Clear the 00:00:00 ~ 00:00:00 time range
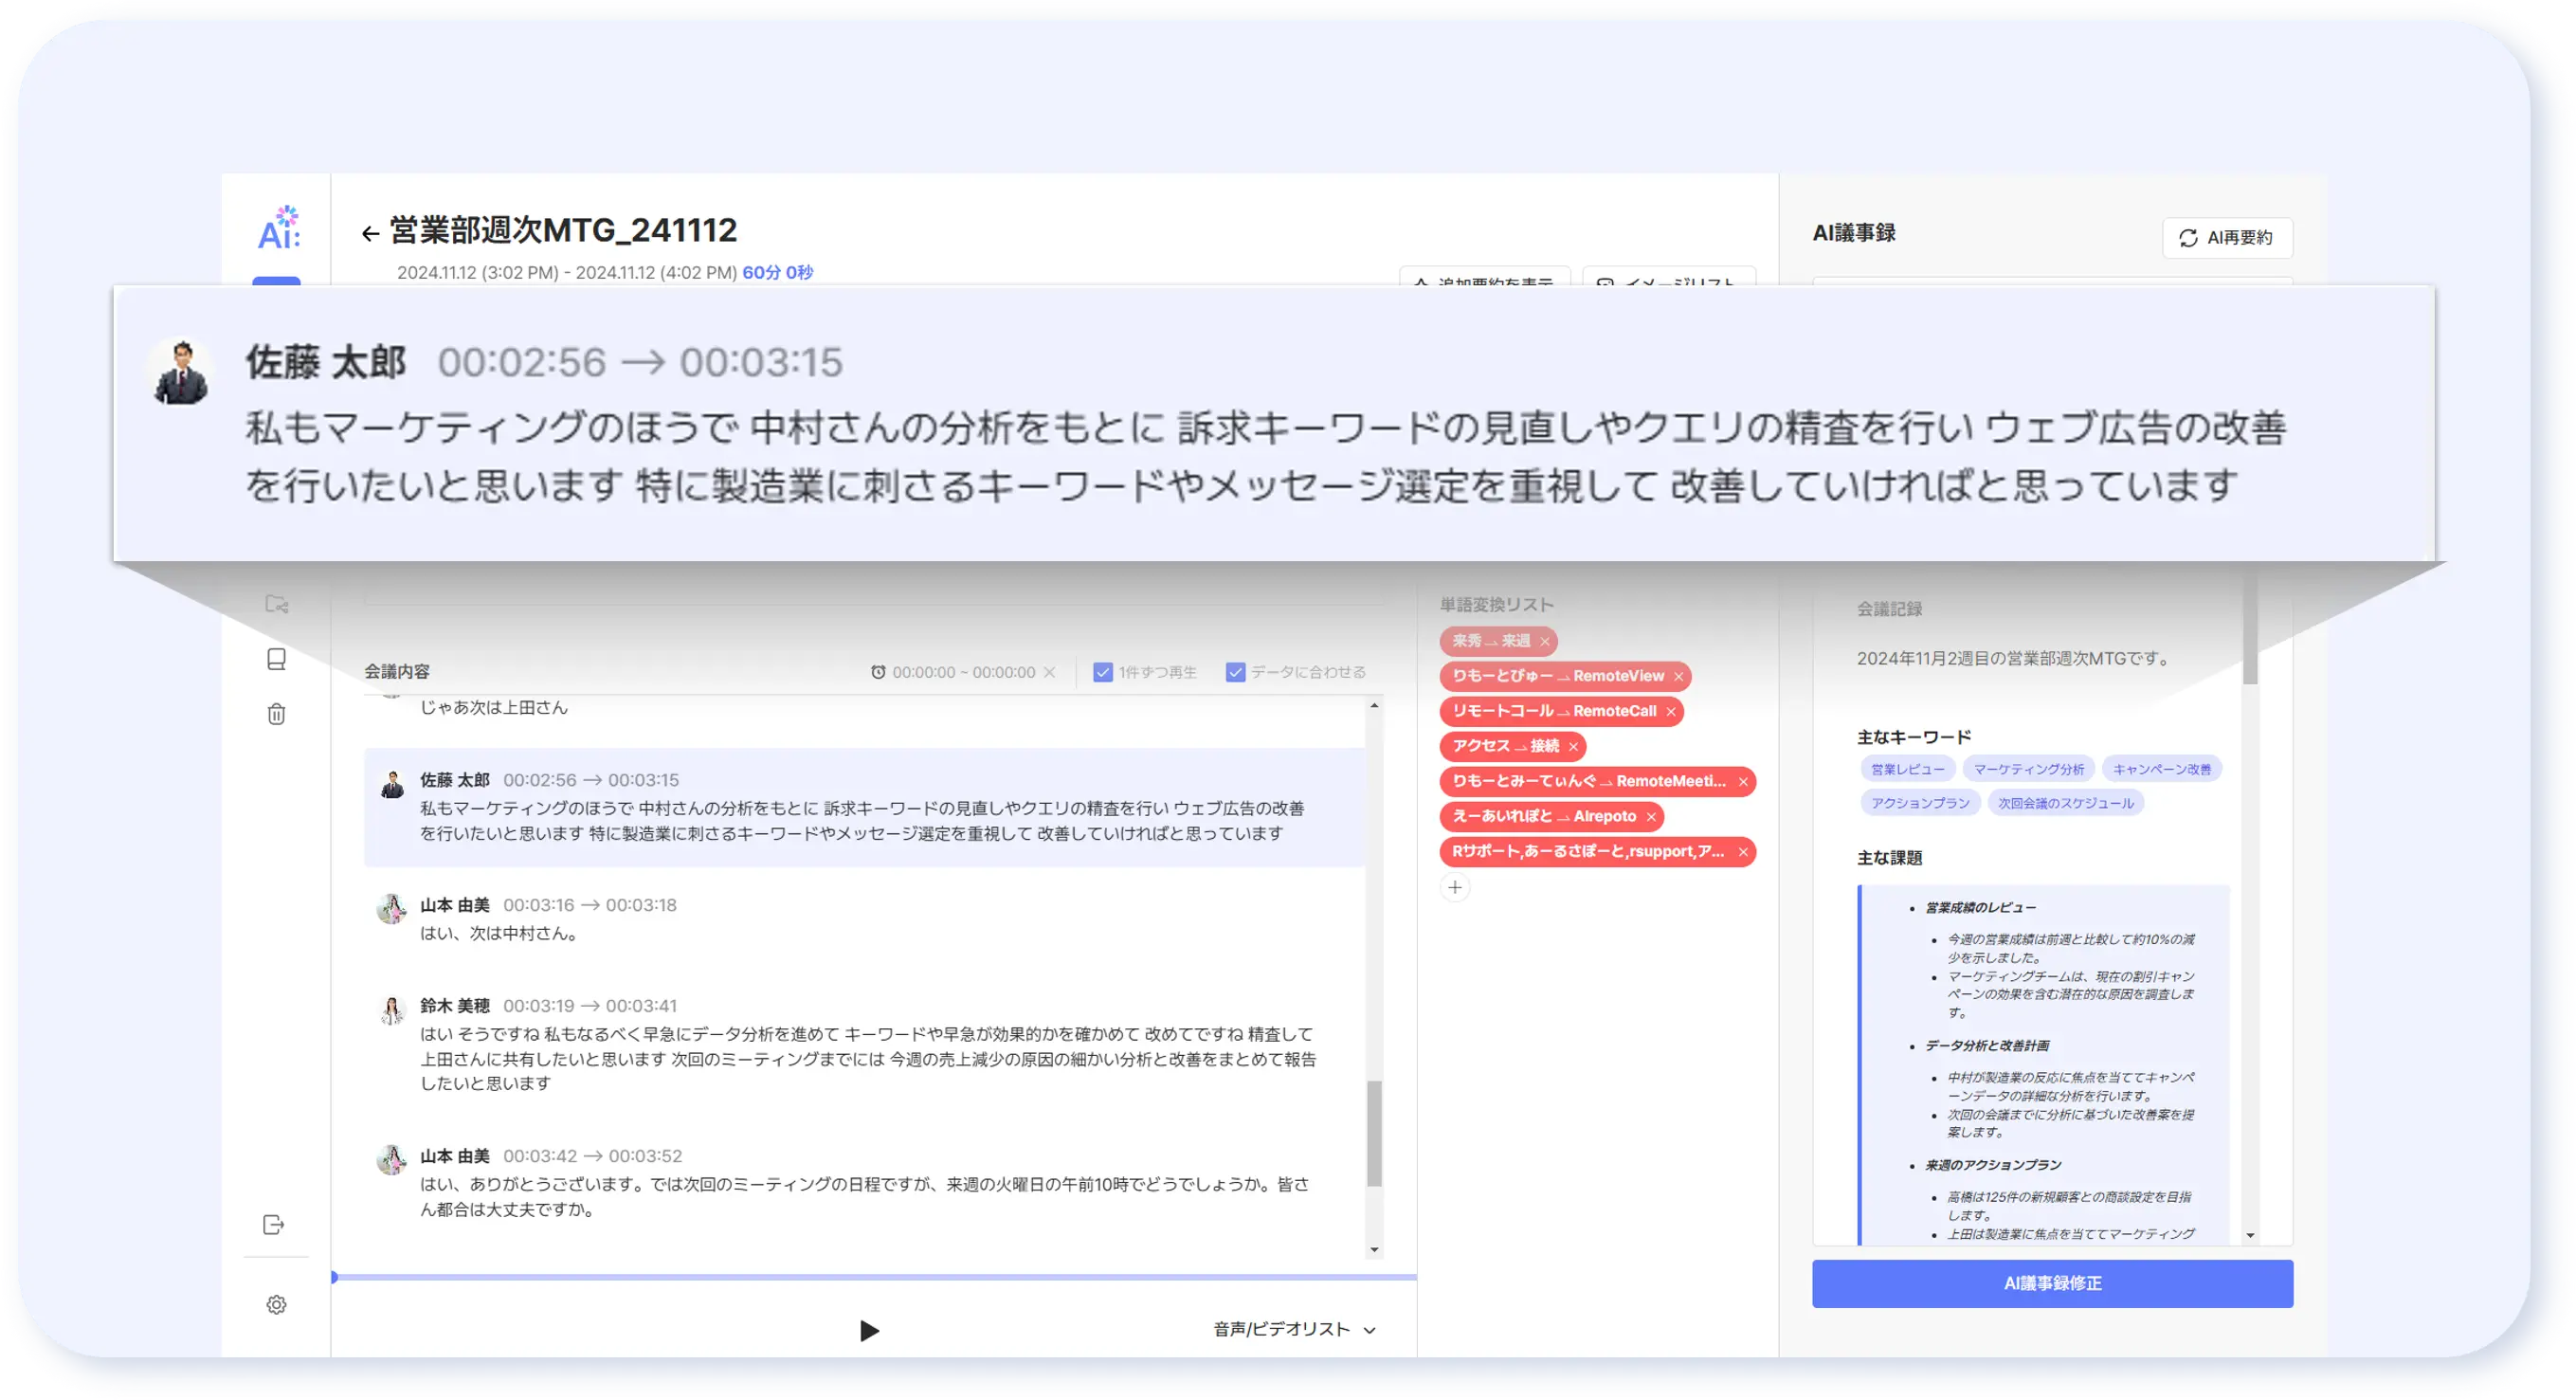Screen dimensions: 2576x1400 point(1049,672)
